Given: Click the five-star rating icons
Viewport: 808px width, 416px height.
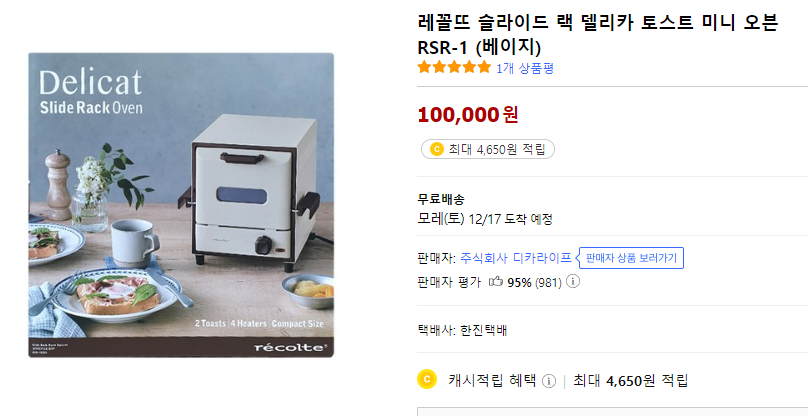Looking at the screenshot, I should pos(454,68).
